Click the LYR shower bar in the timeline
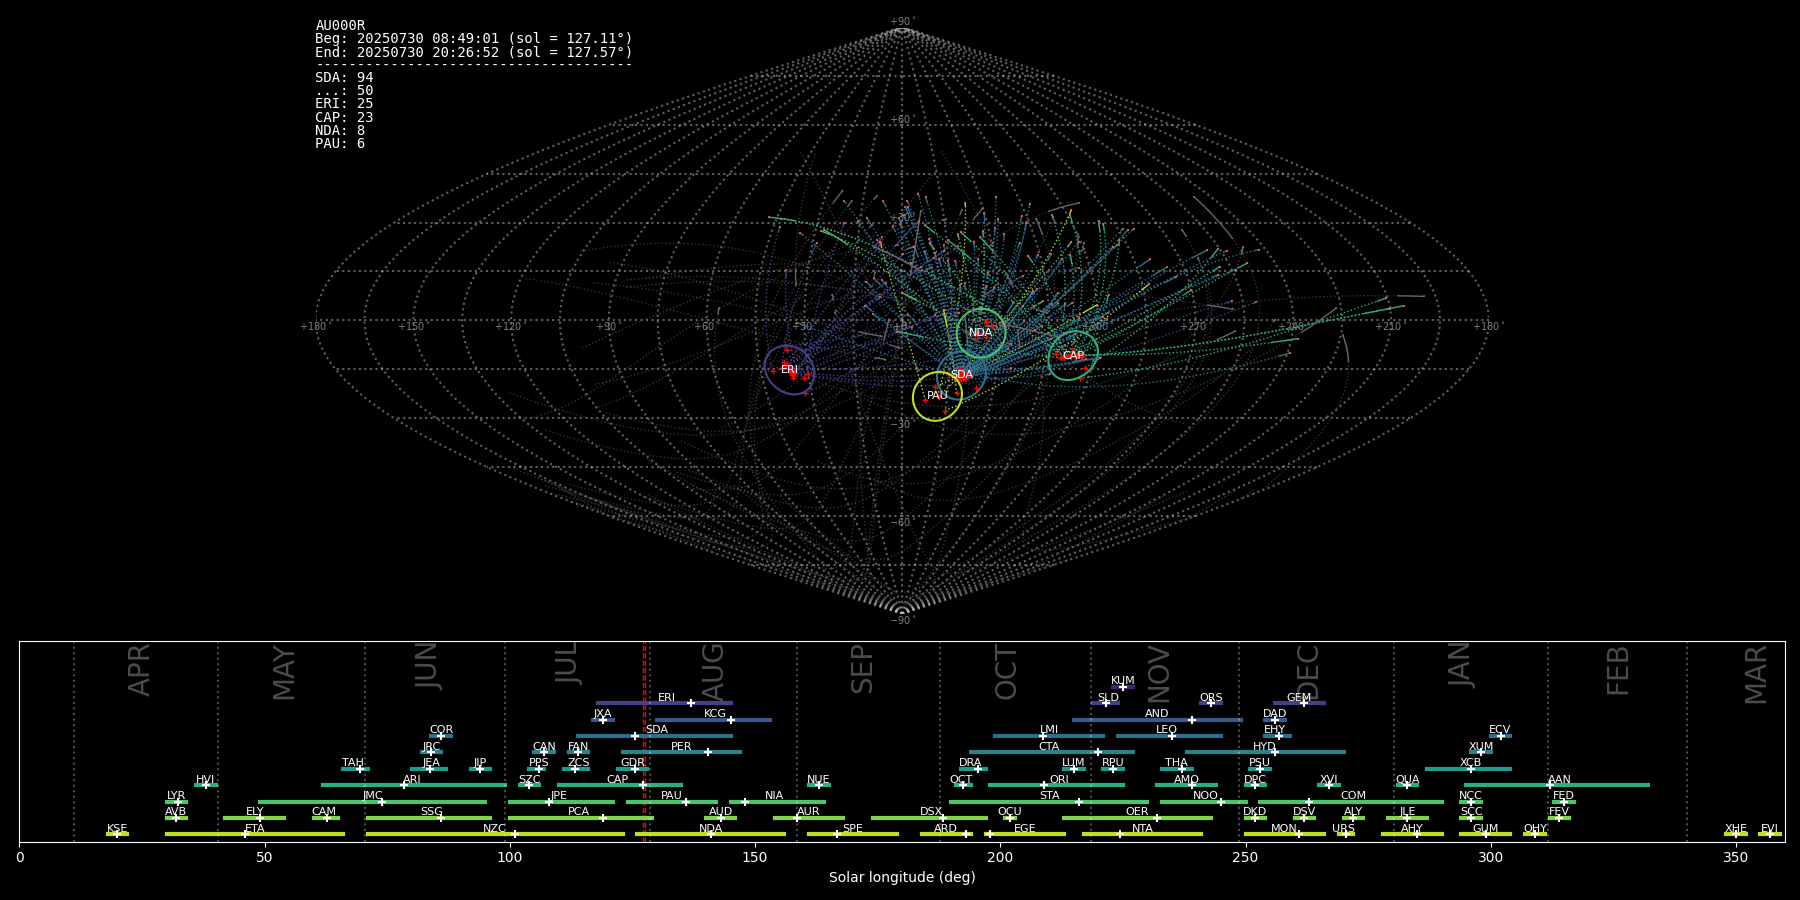 (176, 802)
